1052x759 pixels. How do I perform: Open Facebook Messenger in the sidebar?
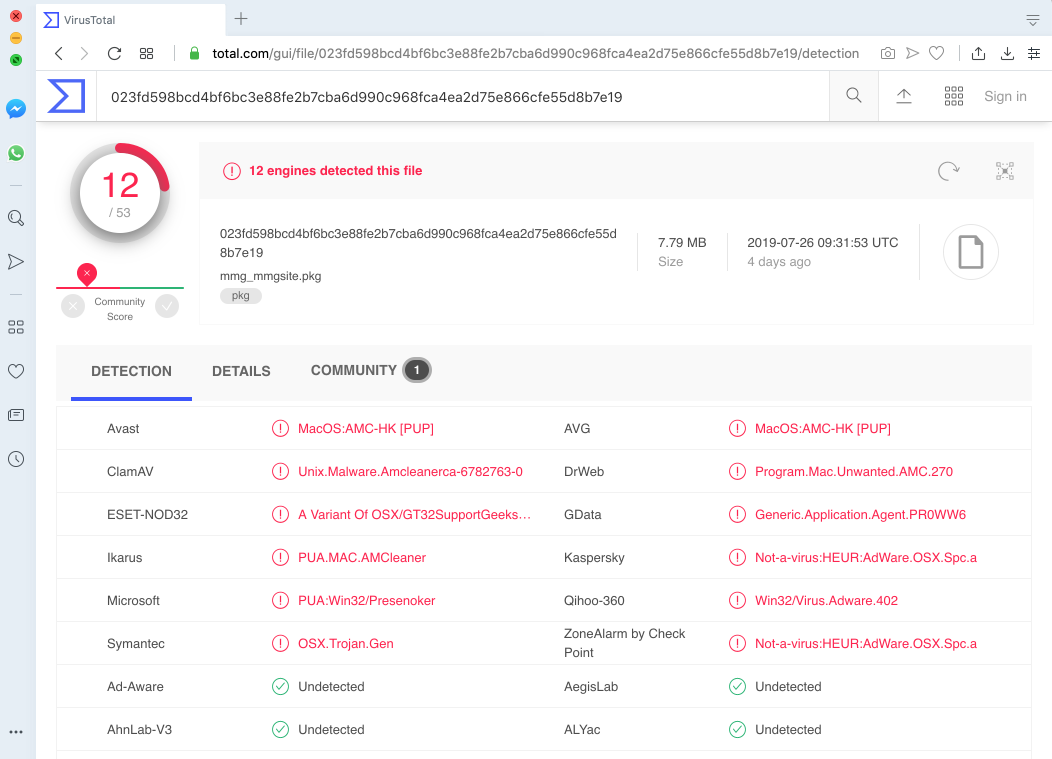[x=16, y=109]
